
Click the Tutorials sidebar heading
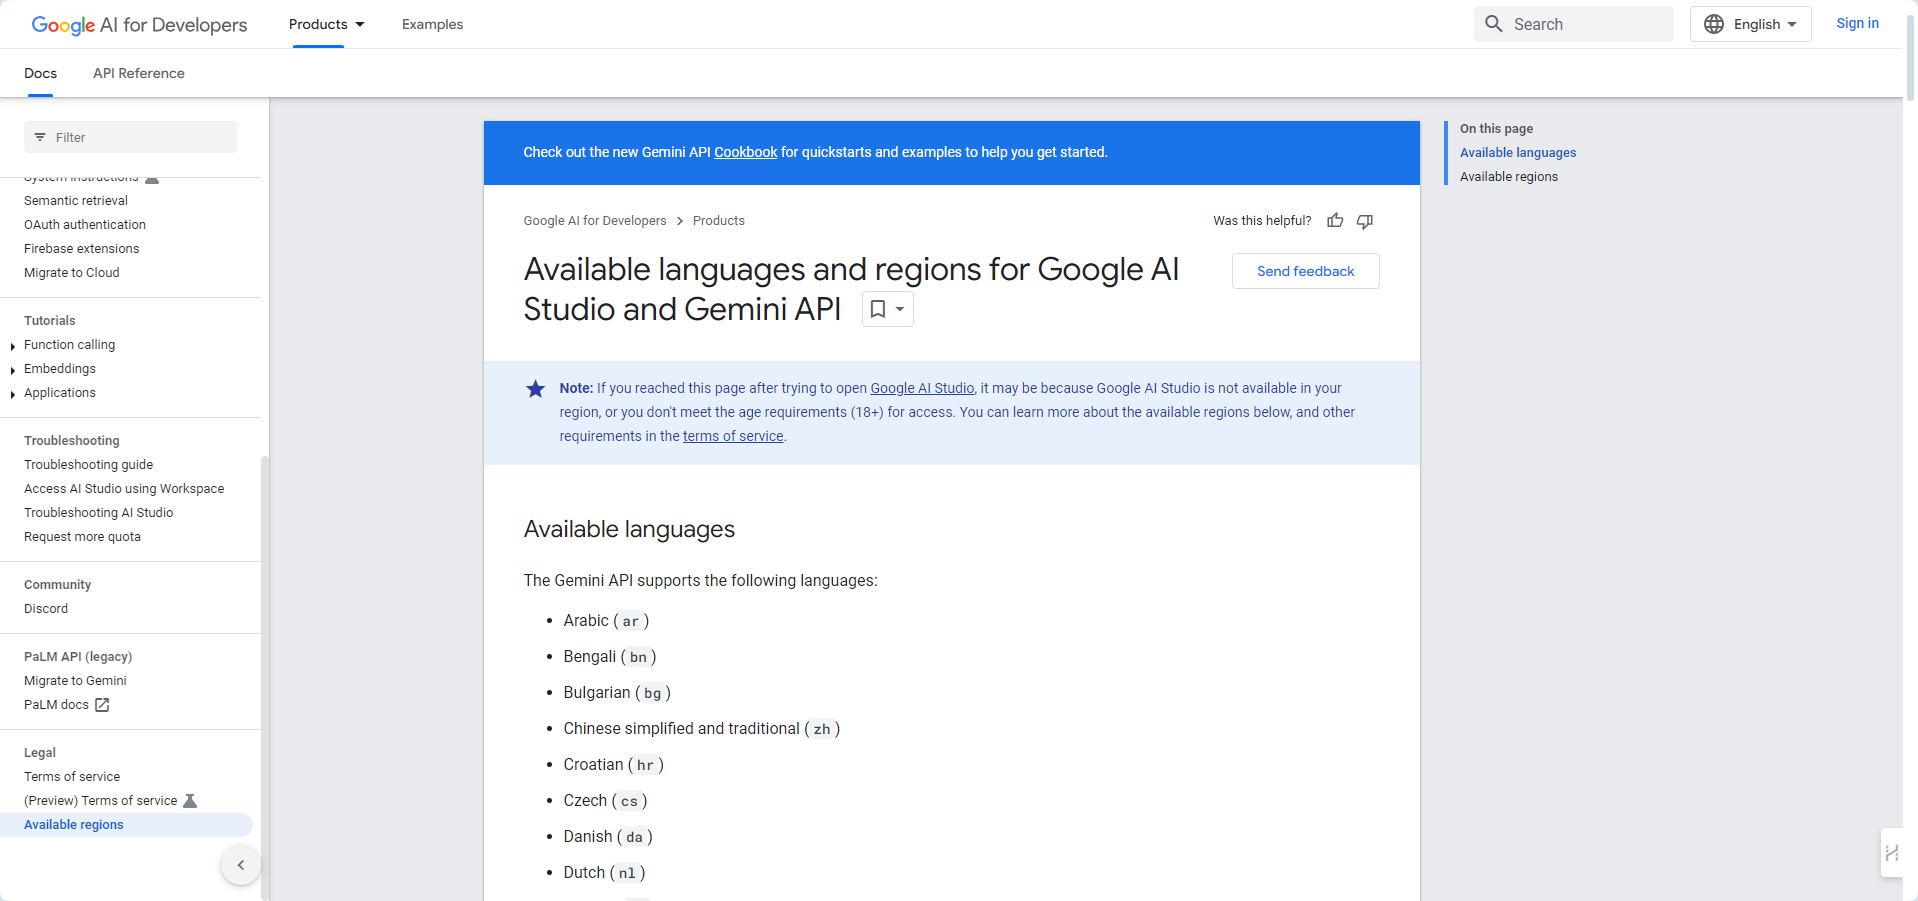50,321
